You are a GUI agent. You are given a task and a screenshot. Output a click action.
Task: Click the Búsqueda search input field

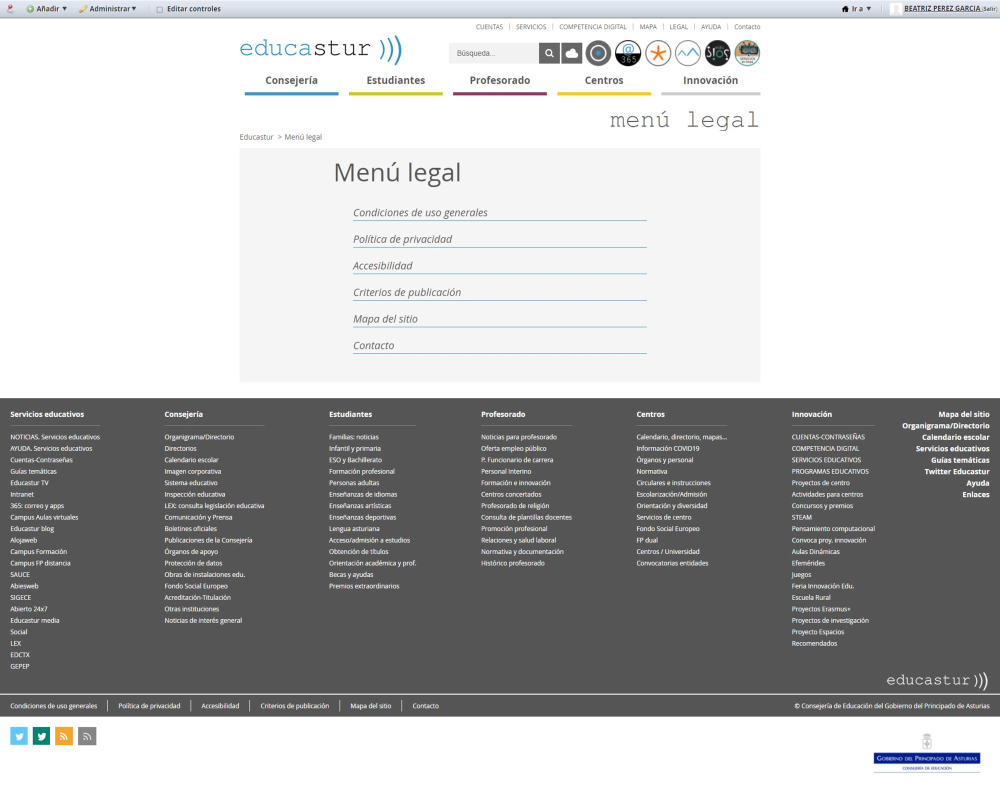click(x=494, y=53)
